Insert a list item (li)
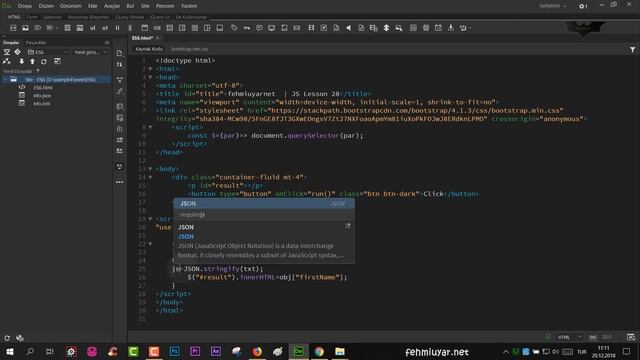Screen dimensions: 640x360 118,28
